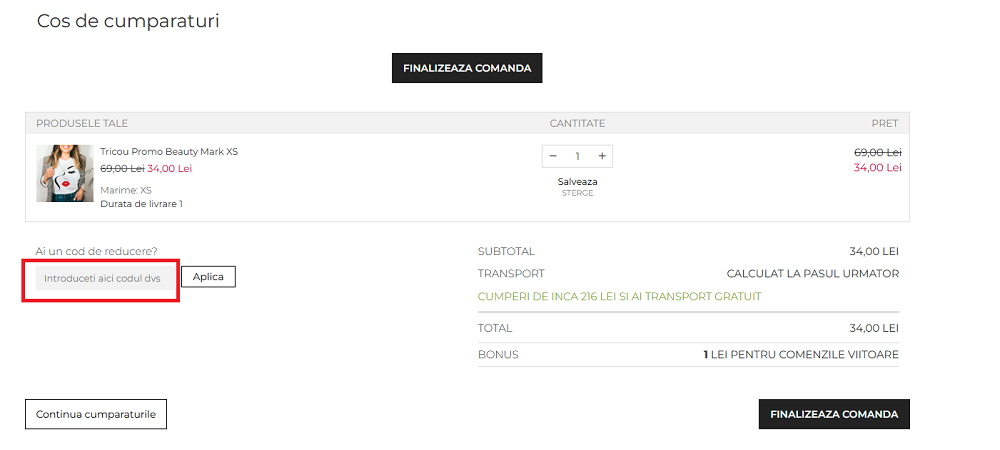Click the Cos de cumparaturi heading

coord(128,21)
